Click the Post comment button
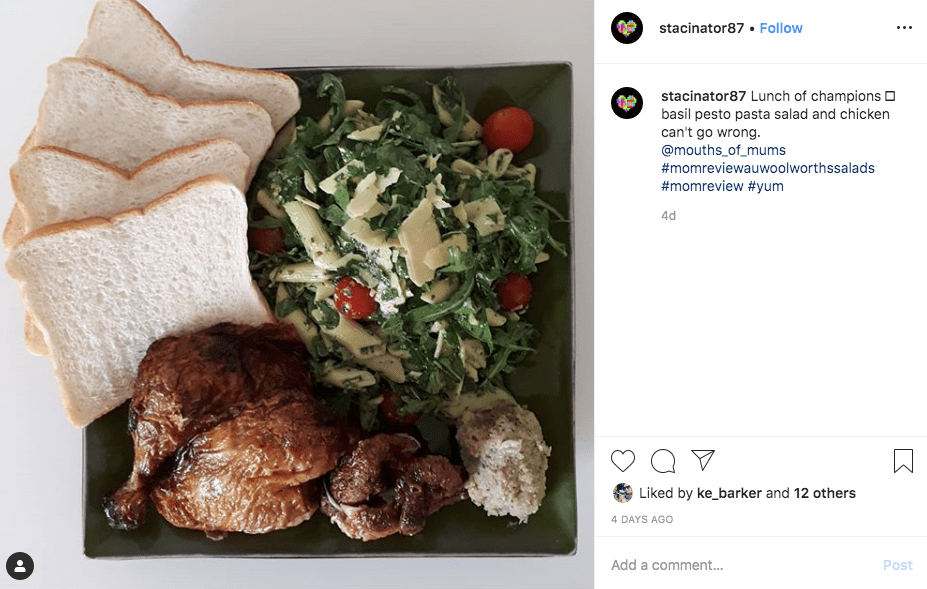The image size is (927, 589). pos(897,565)
